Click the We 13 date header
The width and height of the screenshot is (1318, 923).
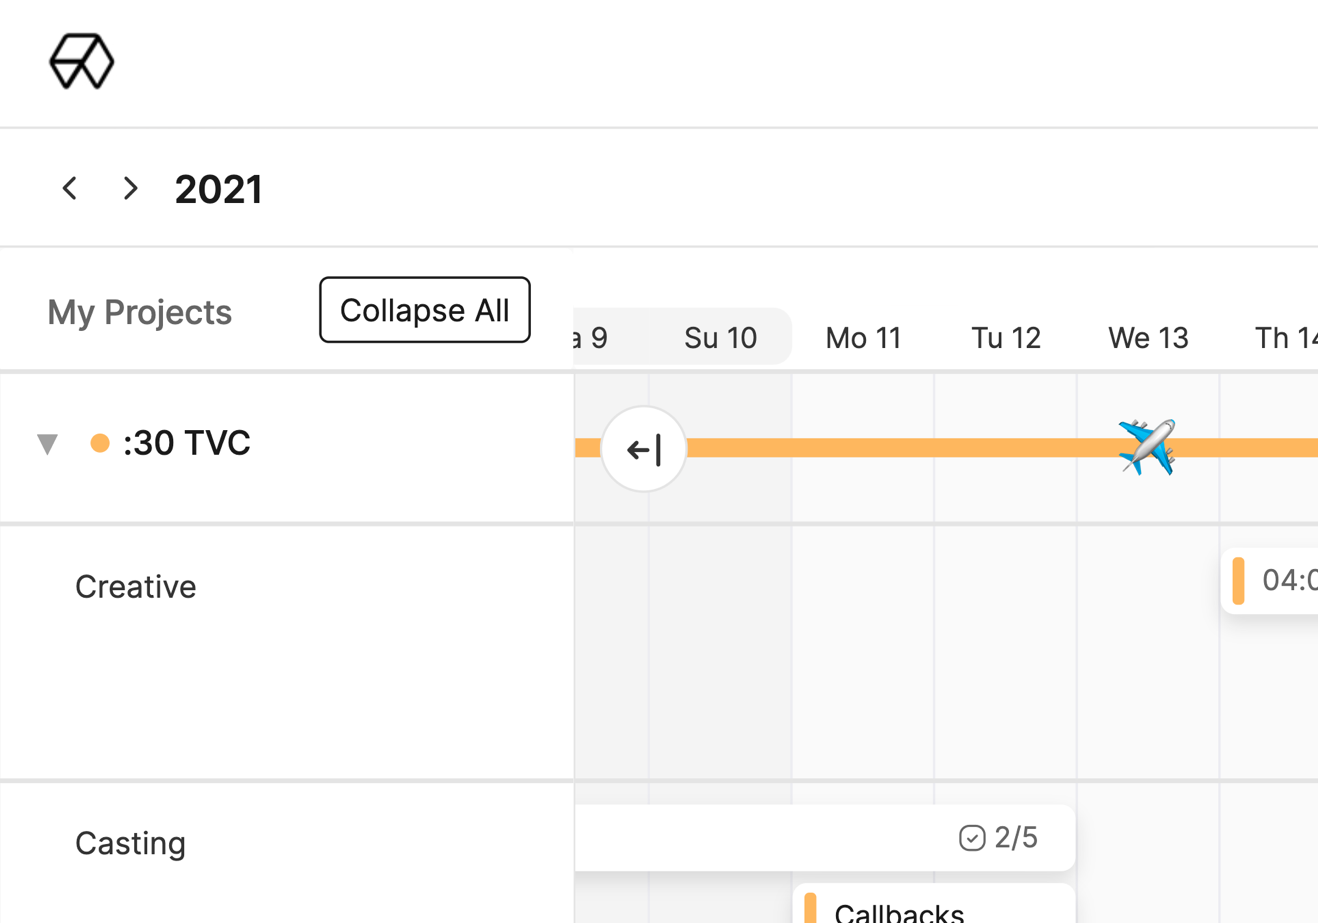click(x=1148, y=338)
